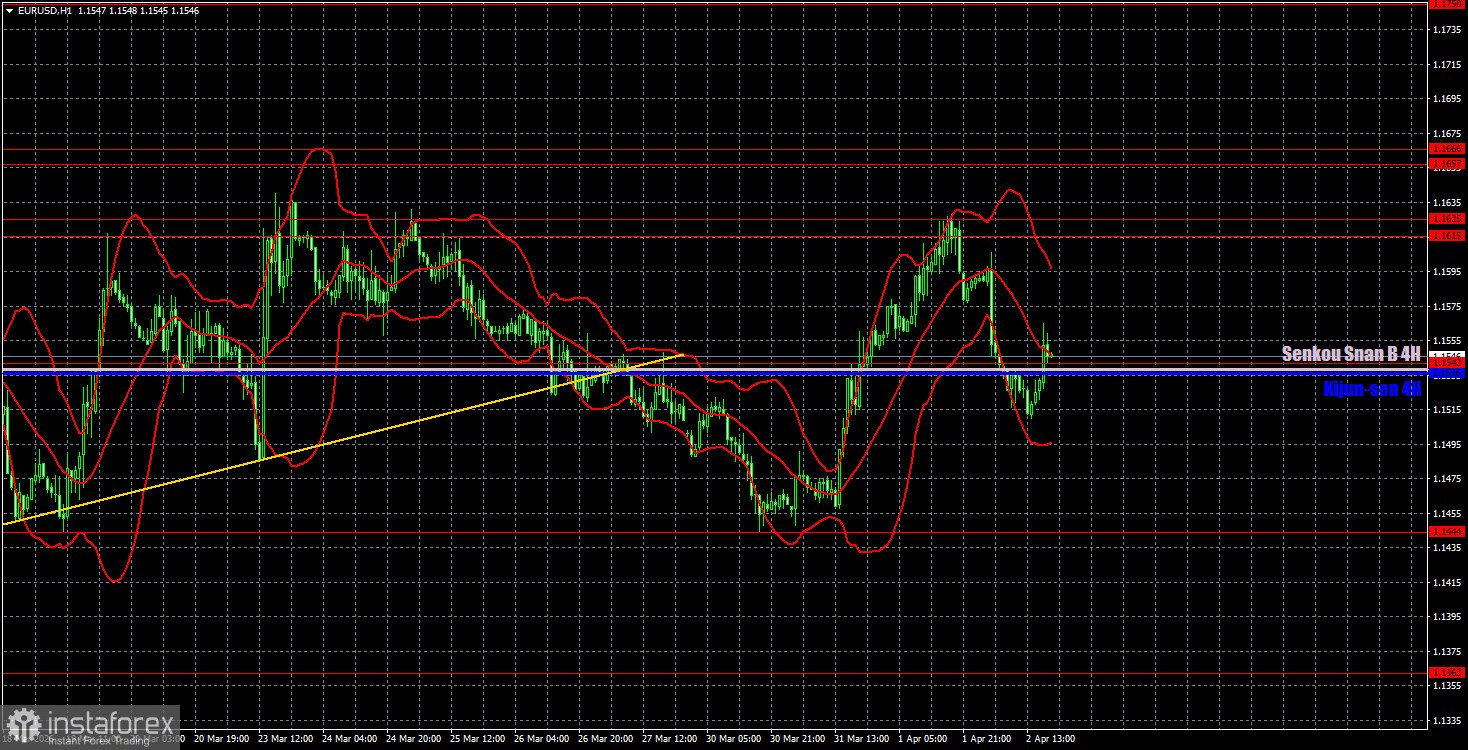Click the 27 Mar 12:00 time label

click(669, 739)
